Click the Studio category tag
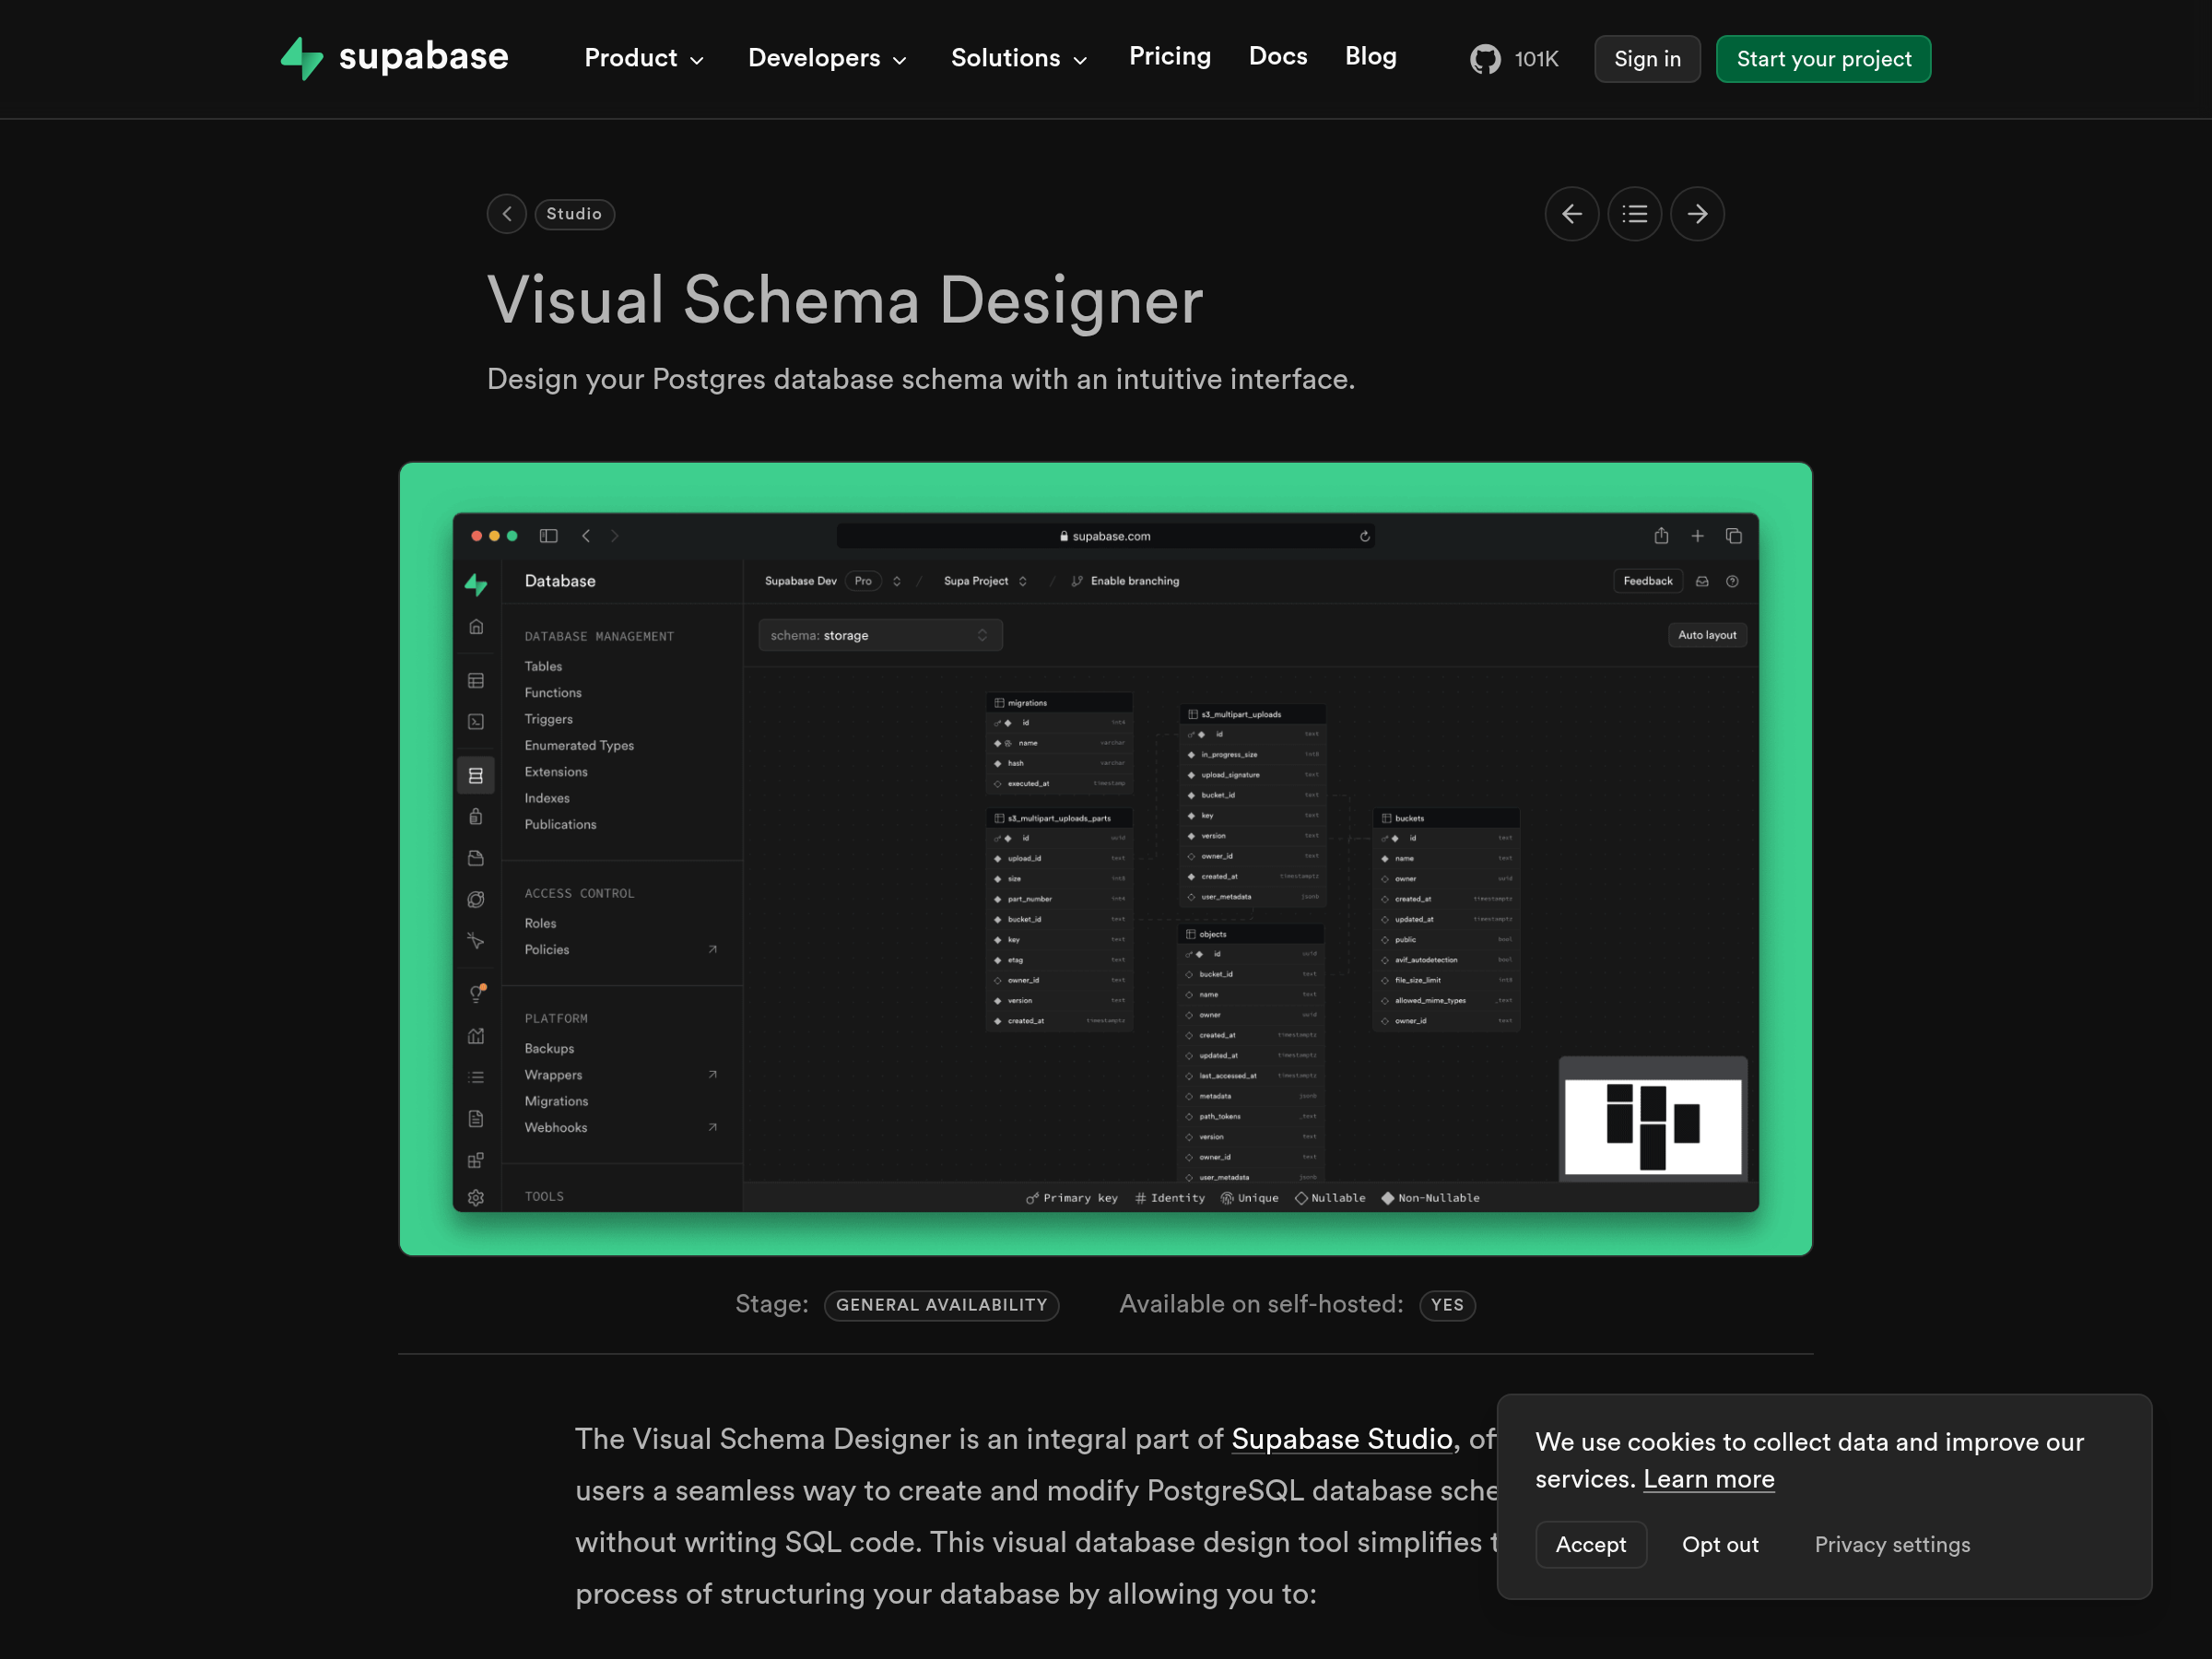The image size is (2212, 1659). (x=574, y=214)
